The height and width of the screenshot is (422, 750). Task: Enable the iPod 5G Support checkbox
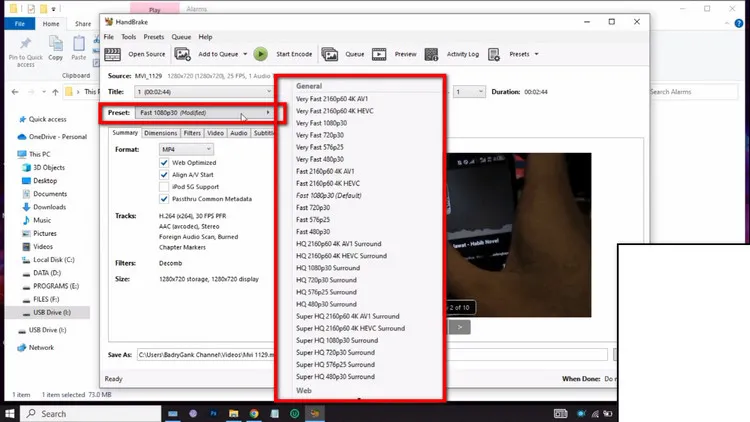[164, 187]
